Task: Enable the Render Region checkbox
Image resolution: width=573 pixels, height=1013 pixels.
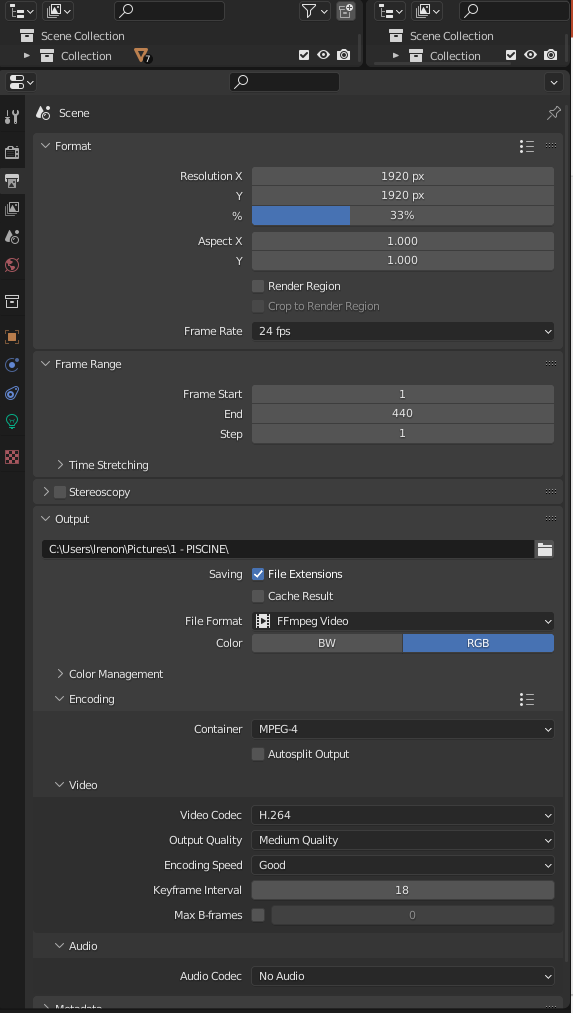Action: point(258,286)
